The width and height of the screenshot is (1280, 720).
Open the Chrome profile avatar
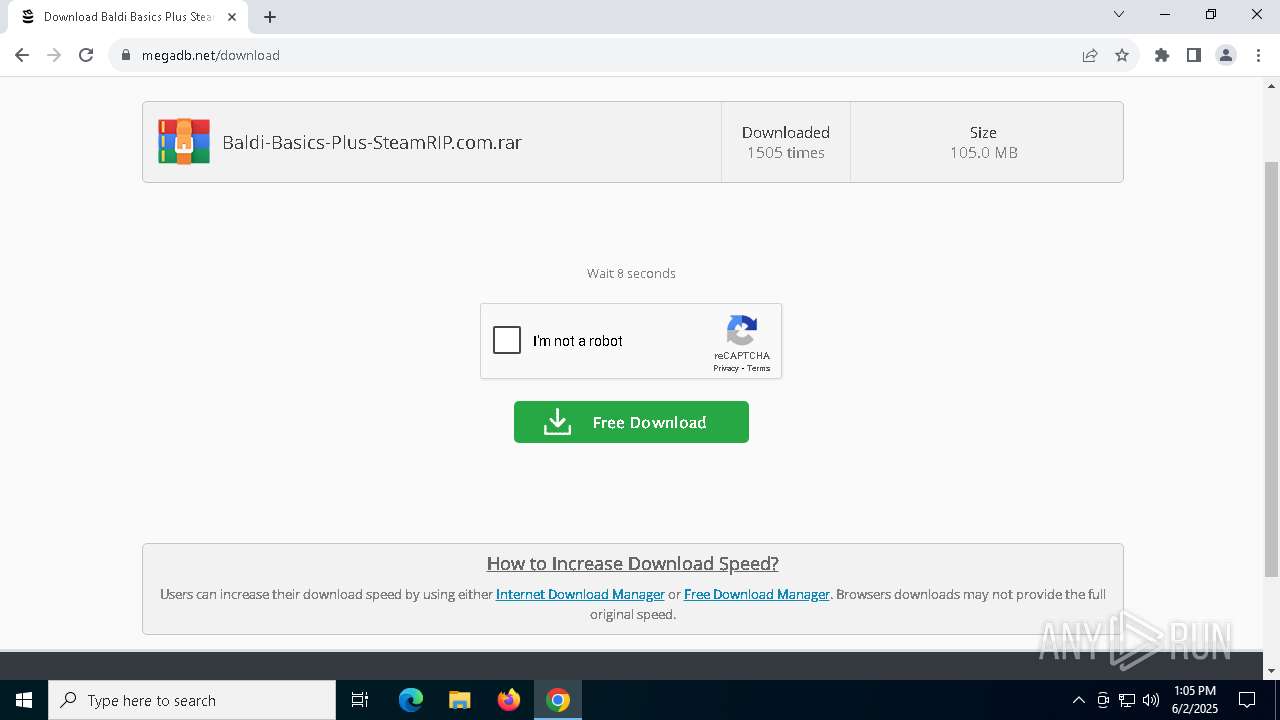point(1226,55)
